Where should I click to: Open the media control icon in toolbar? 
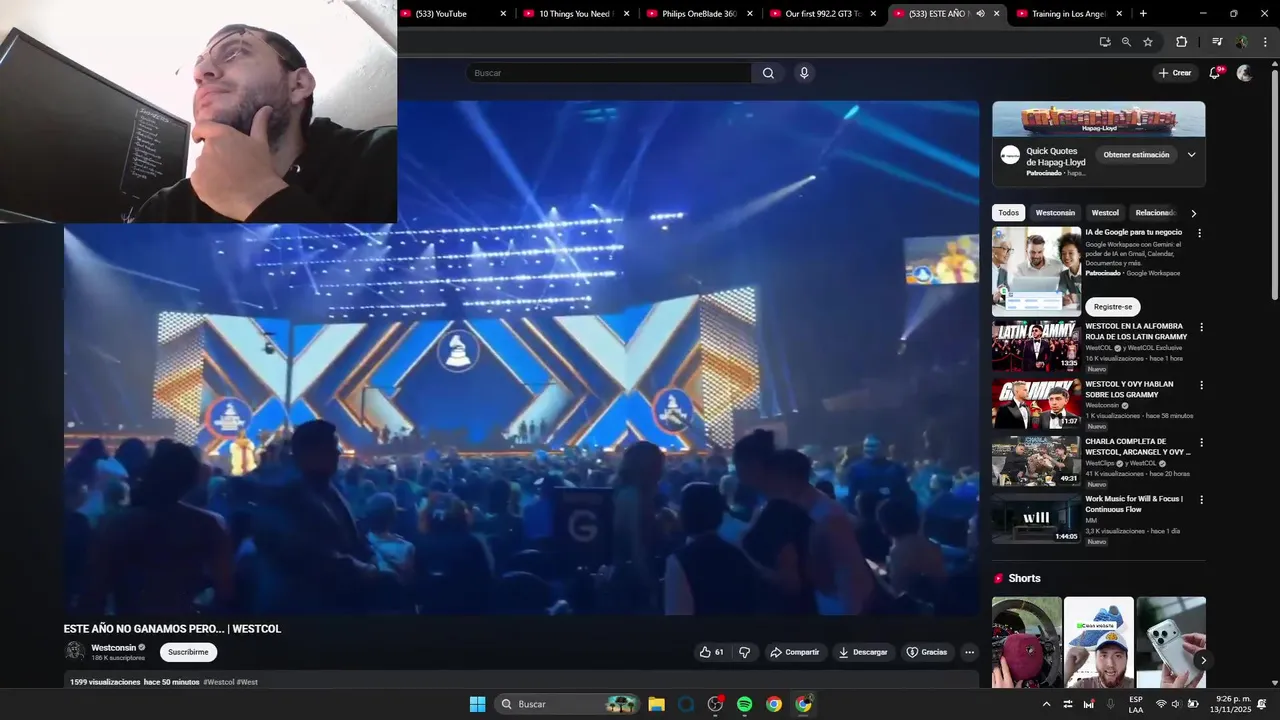point(1217,42)
